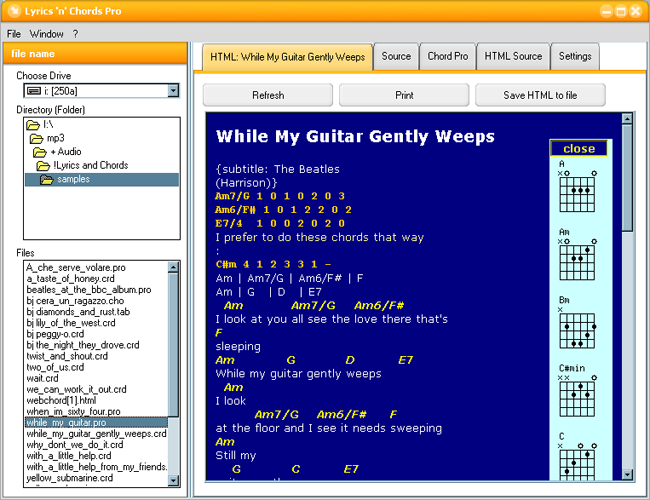This screenshot has width=650, height=500.
Task: Open the ? help menu
Action: pyautogui.click(x=75, y=34)
